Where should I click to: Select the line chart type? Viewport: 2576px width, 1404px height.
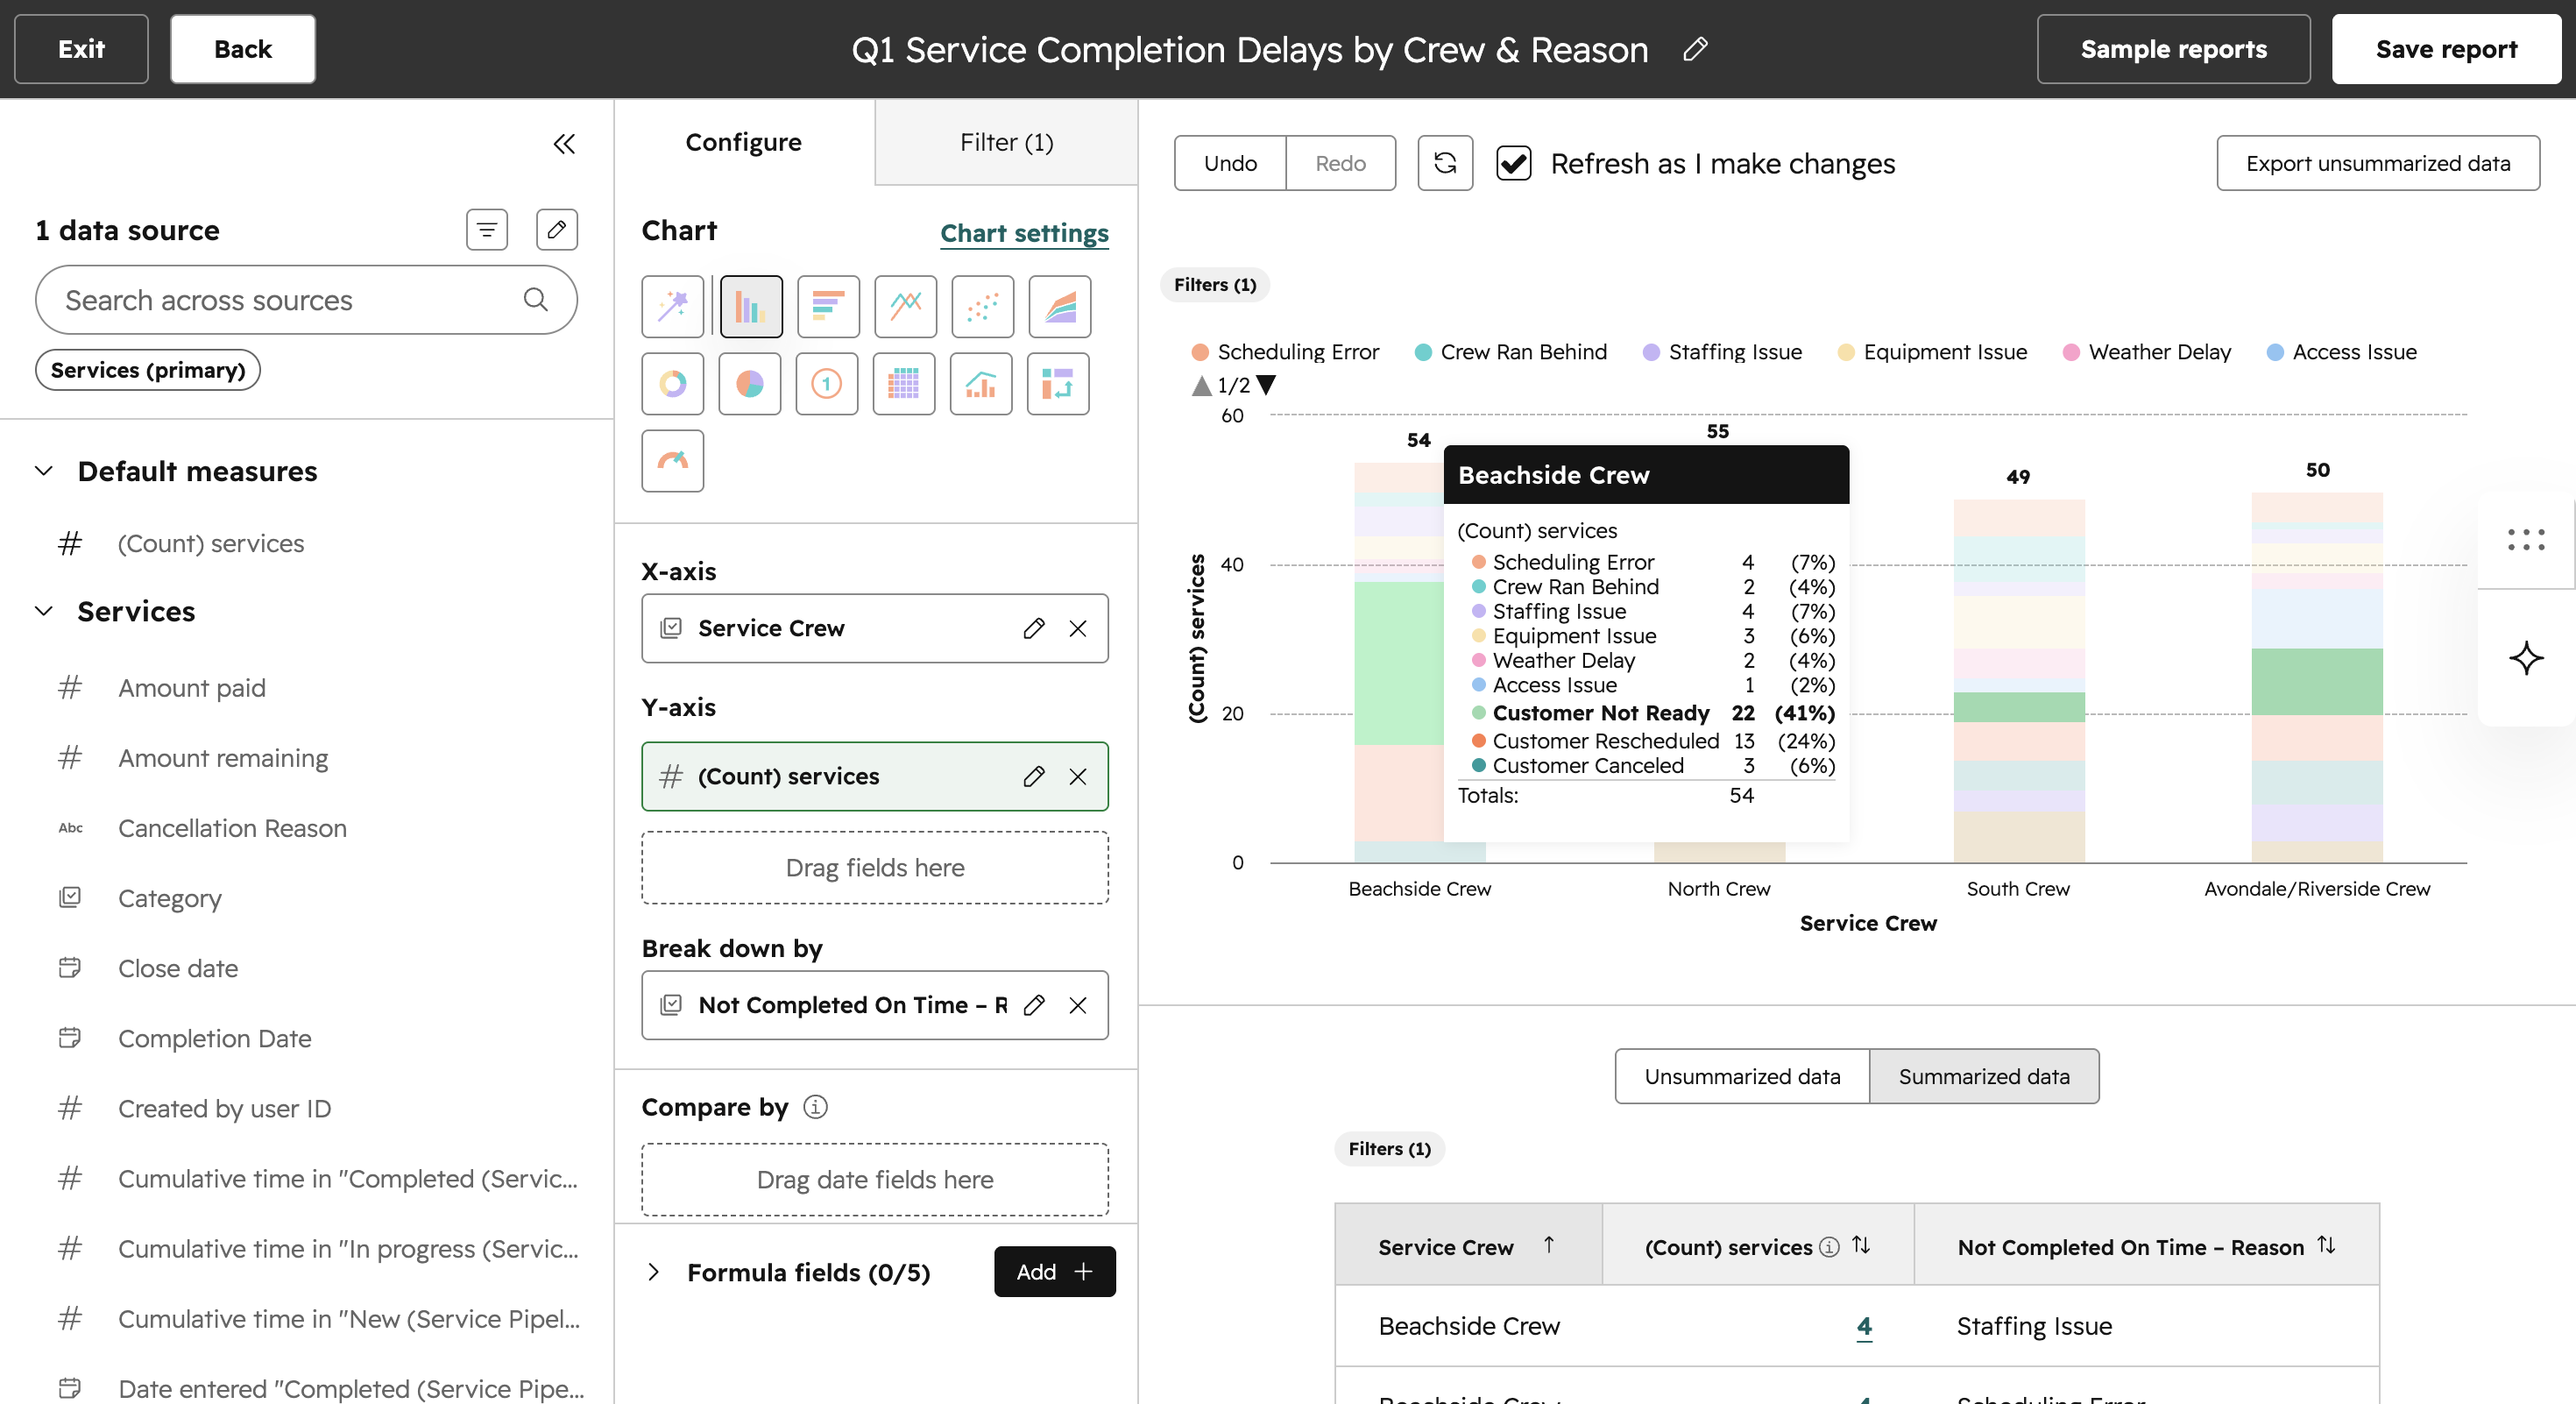[x=905, y=306]
